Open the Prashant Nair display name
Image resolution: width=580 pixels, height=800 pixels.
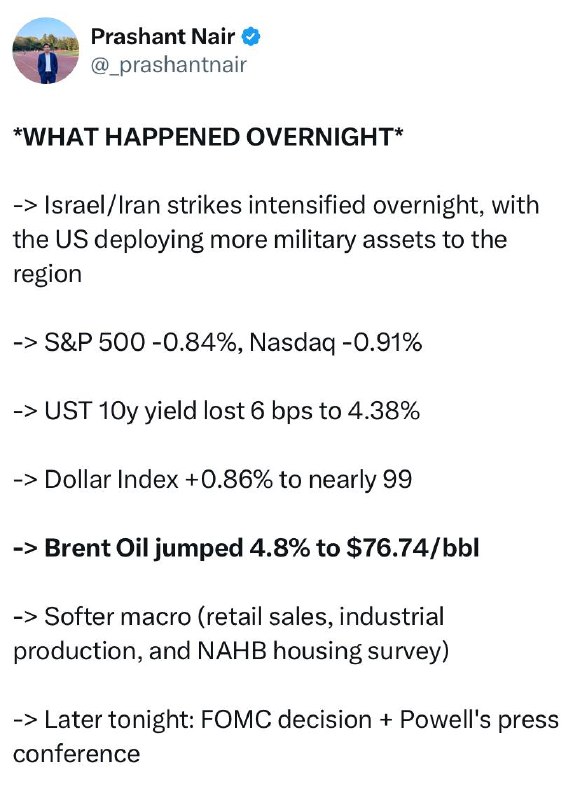coord(163,37)
